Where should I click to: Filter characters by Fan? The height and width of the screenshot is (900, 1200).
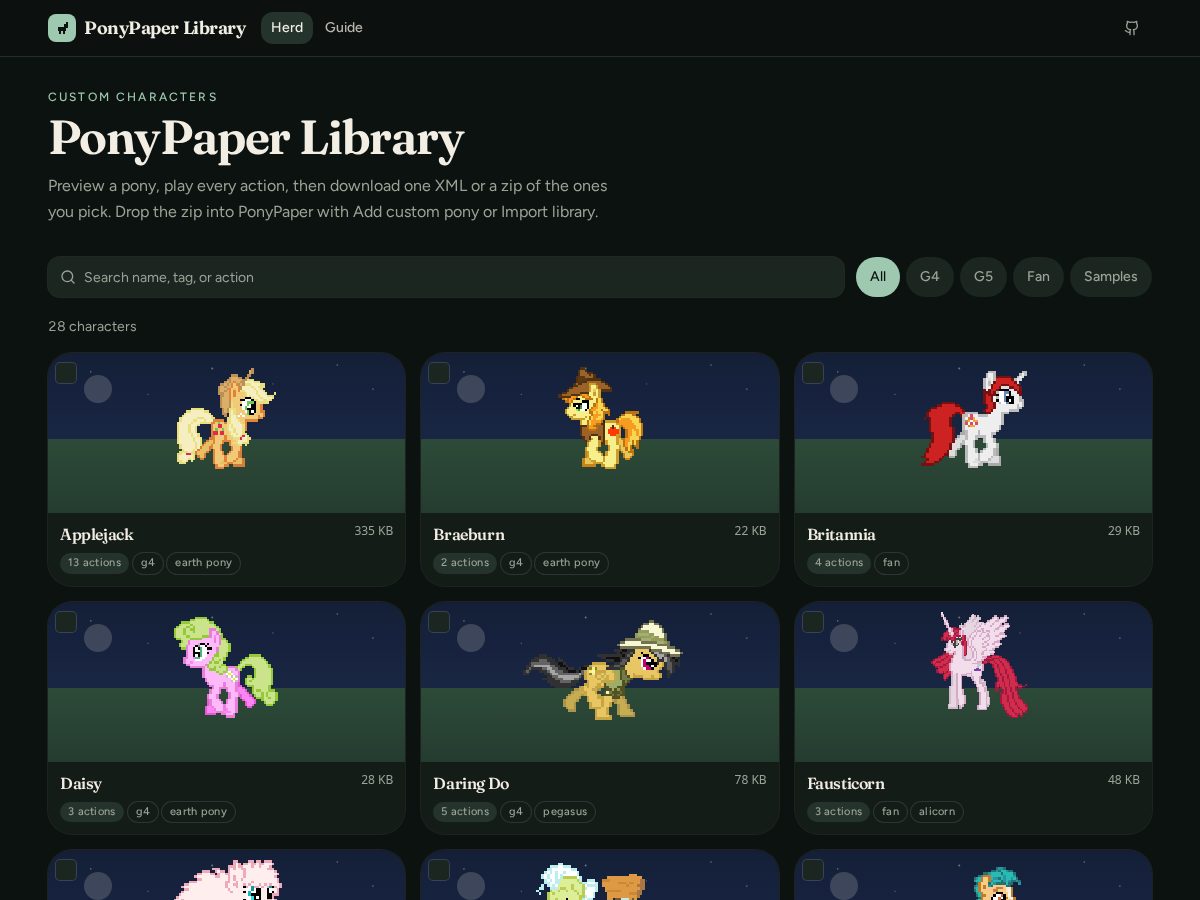[x=1038, y=277]
